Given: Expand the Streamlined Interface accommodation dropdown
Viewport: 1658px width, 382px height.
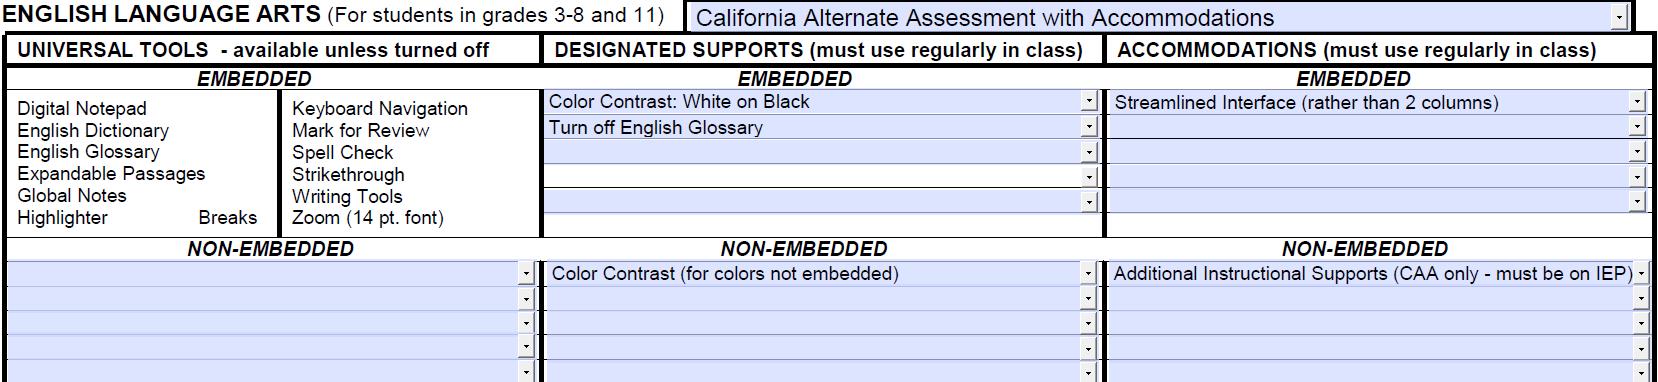Looking at the screenshot, I should click(x=1637, y=102).
